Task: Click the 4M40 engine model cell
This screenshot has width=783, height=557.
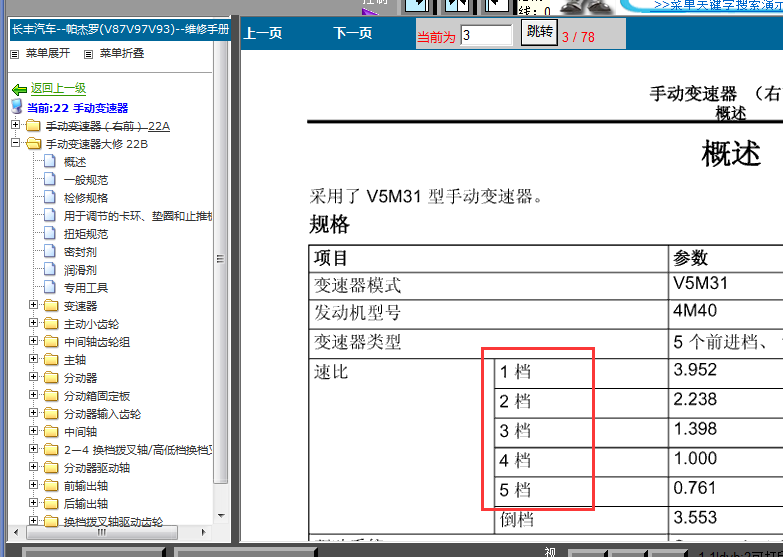Action: click(726, 314)
